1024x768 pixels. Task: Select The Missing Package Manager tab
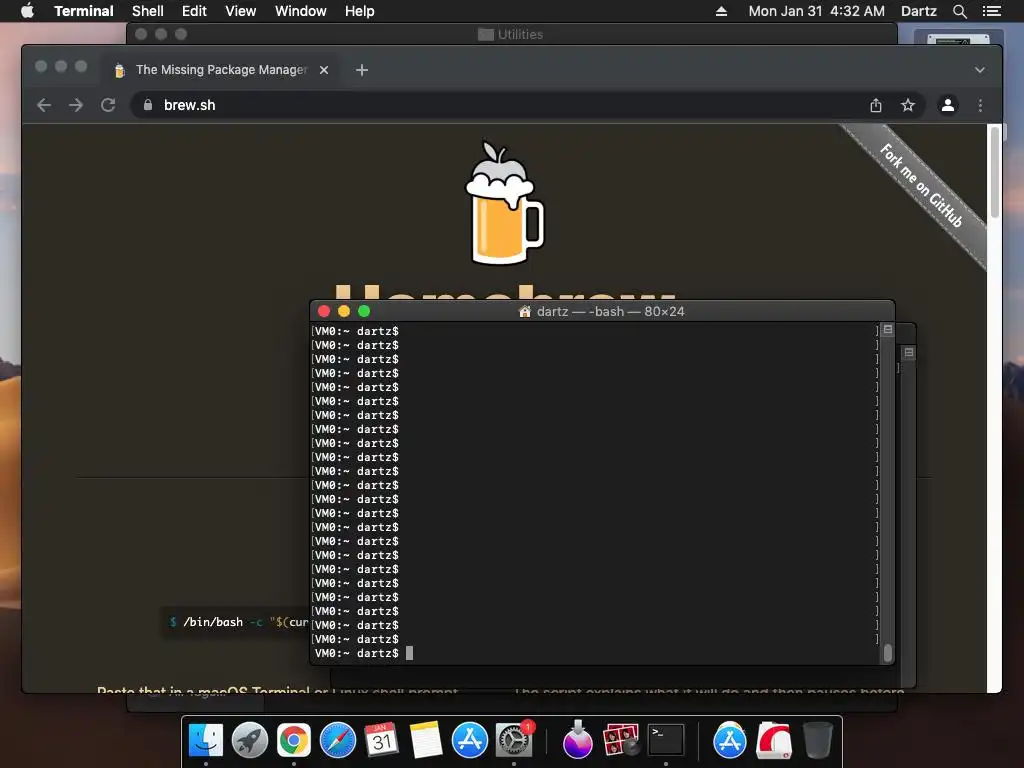click(x=220, y=70)
